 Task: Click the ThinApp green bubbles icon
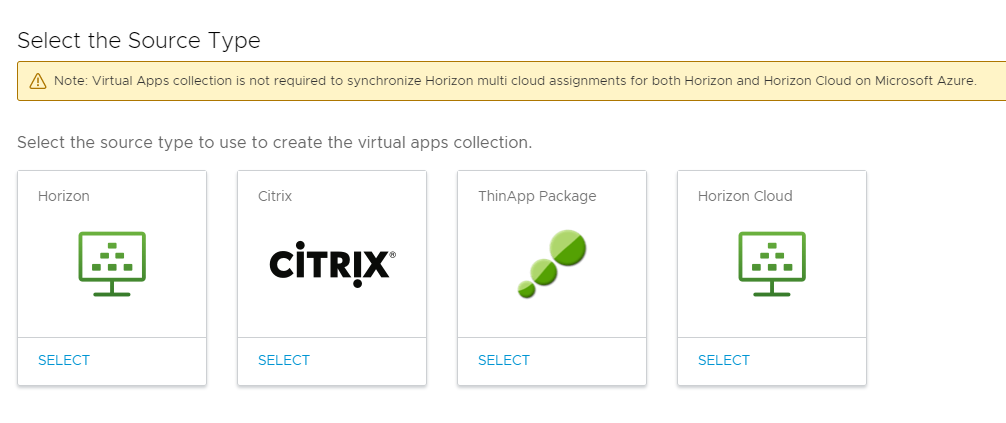tap(552, 264)
